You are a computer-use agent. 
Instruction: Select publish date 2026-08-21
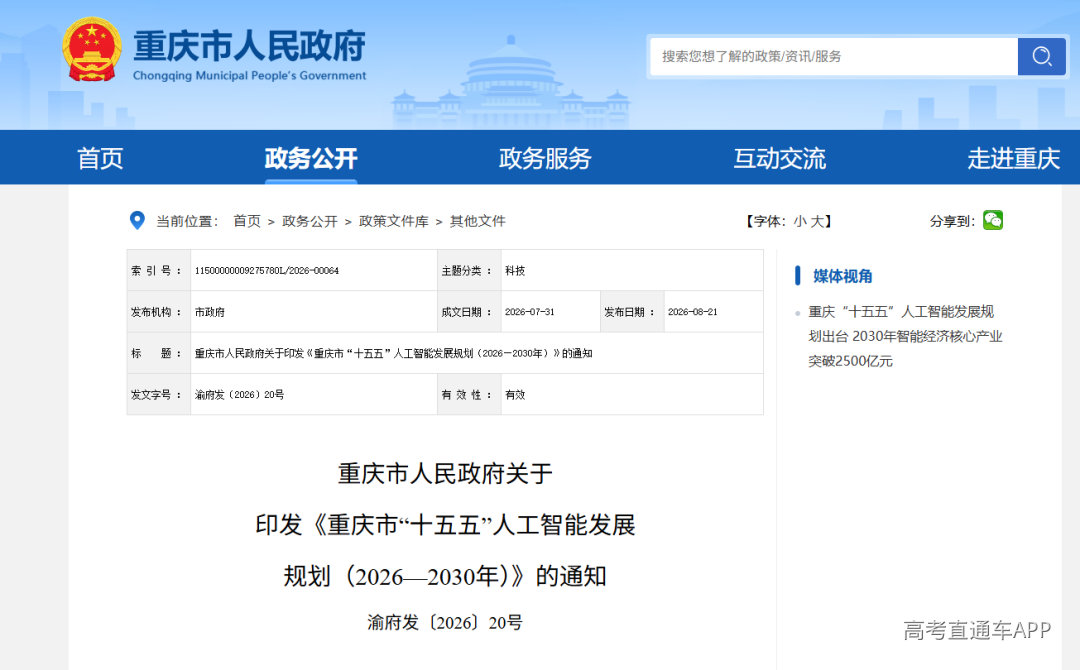[692, 312]
